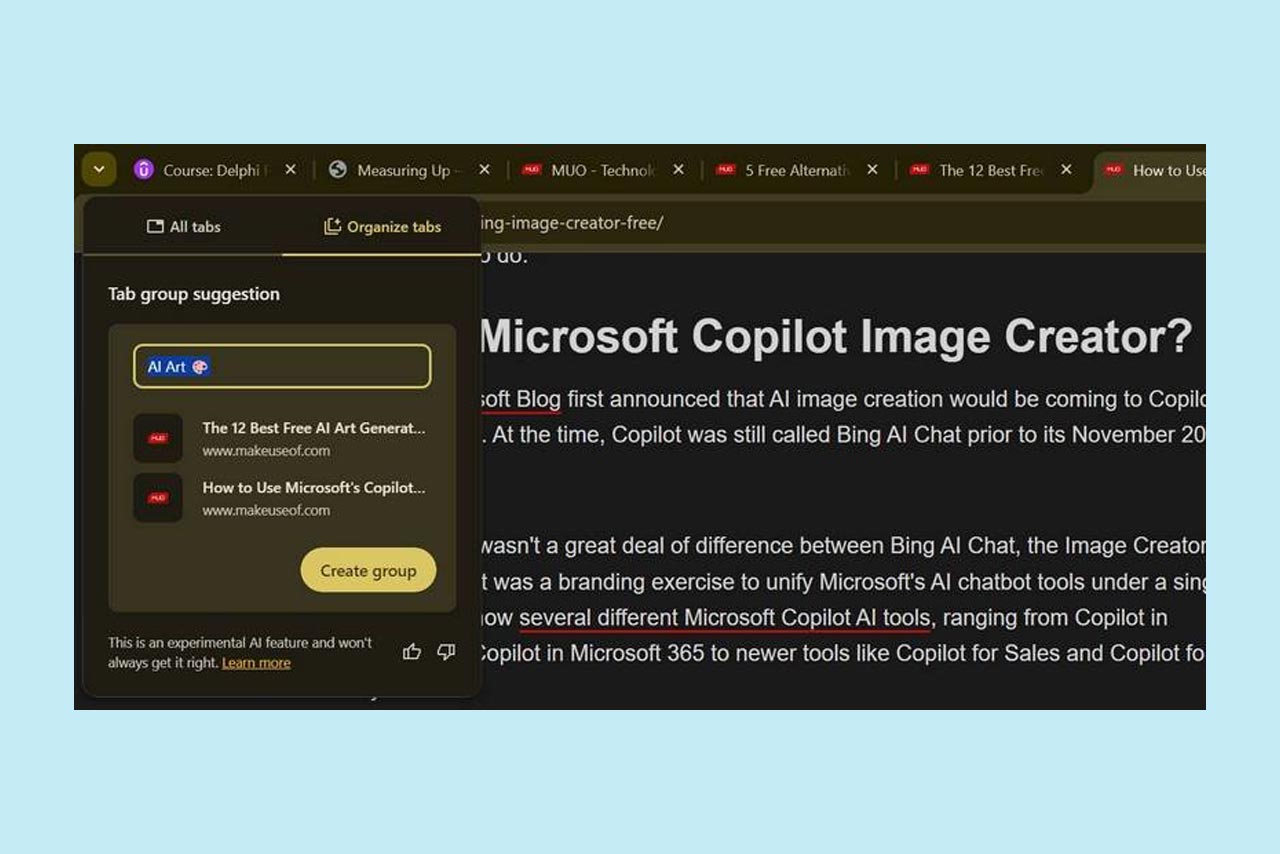Give thumbs up feedback on suggestion
The height and width of the screenshot is (854, 1280).
click(x=411, y=652)
